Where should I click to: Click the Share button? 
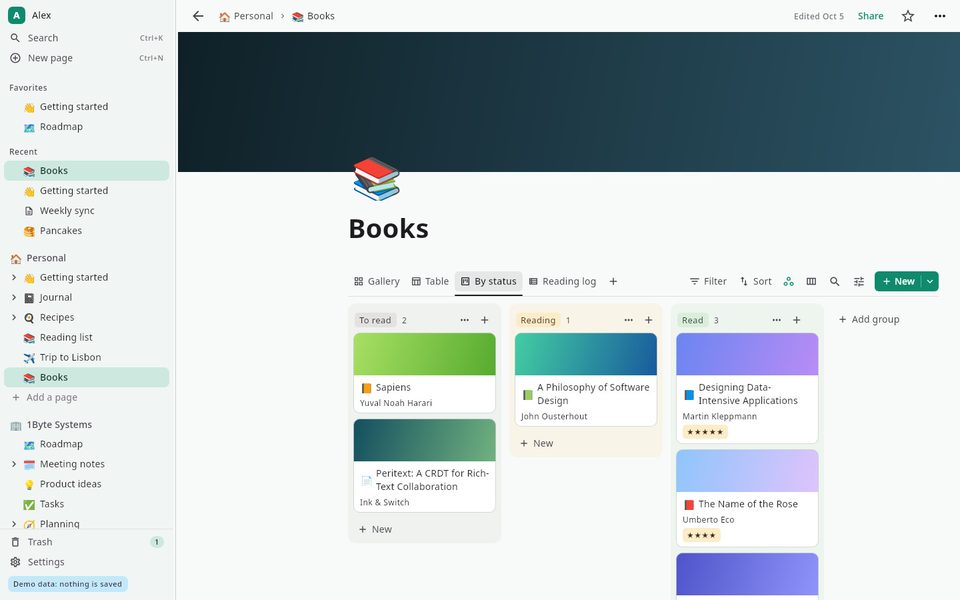(x=870, y=16)
